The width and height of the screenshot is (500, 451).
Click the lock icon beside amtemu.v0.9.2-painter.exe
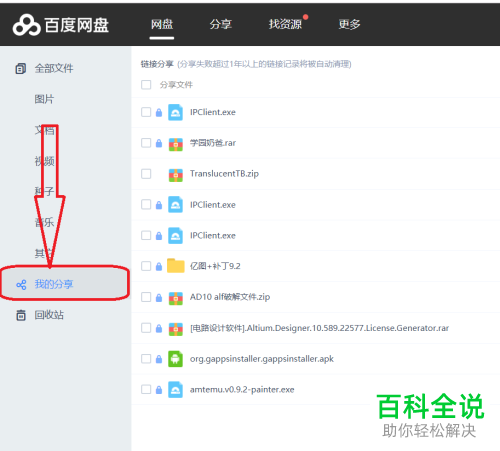coord(159,390)
